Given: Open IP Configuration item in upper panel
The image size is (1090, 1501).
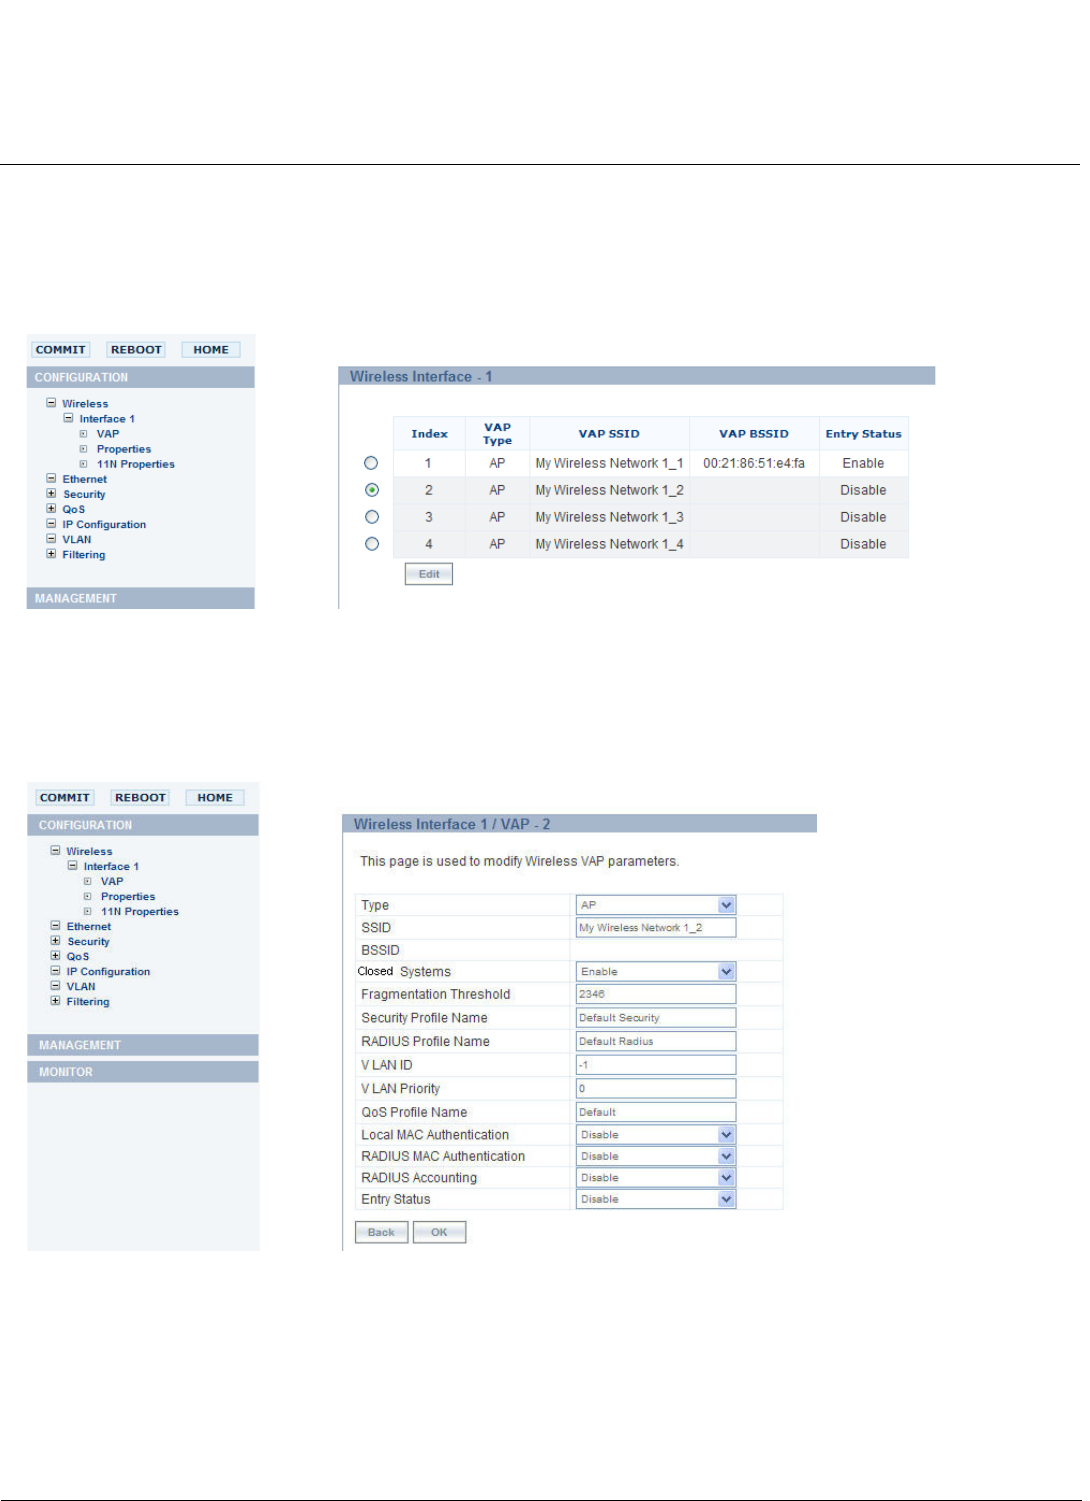Looking at the screenshot, I should pos(104,524).
